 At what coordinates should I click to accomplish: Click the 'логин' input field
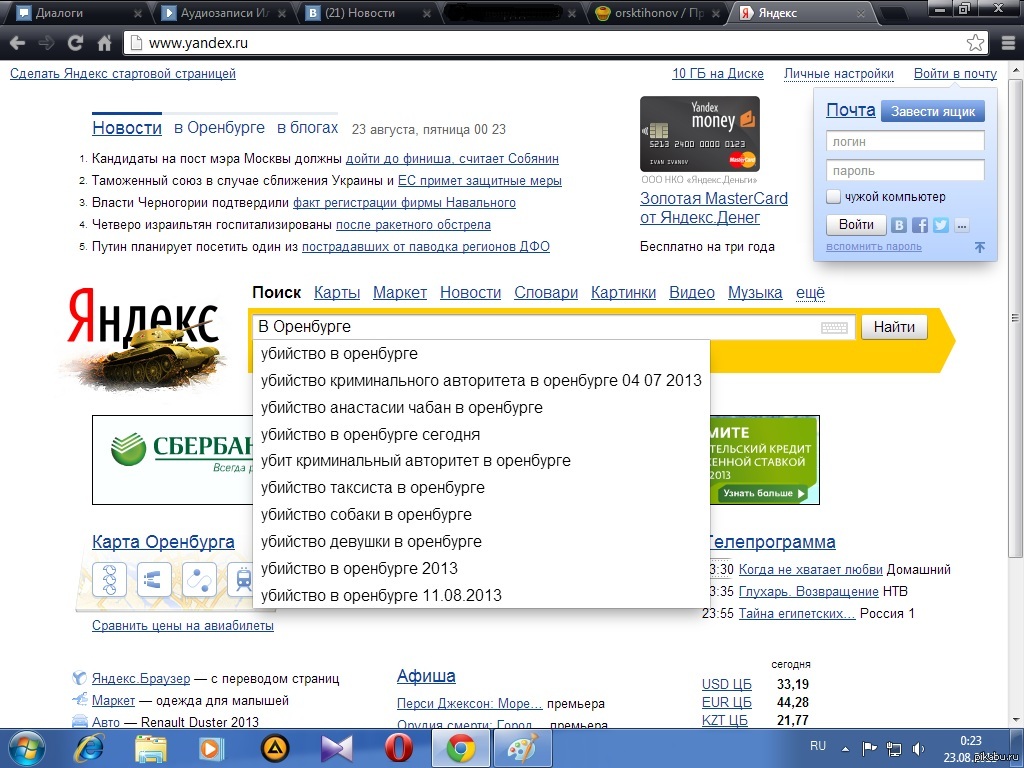[905, 142]
